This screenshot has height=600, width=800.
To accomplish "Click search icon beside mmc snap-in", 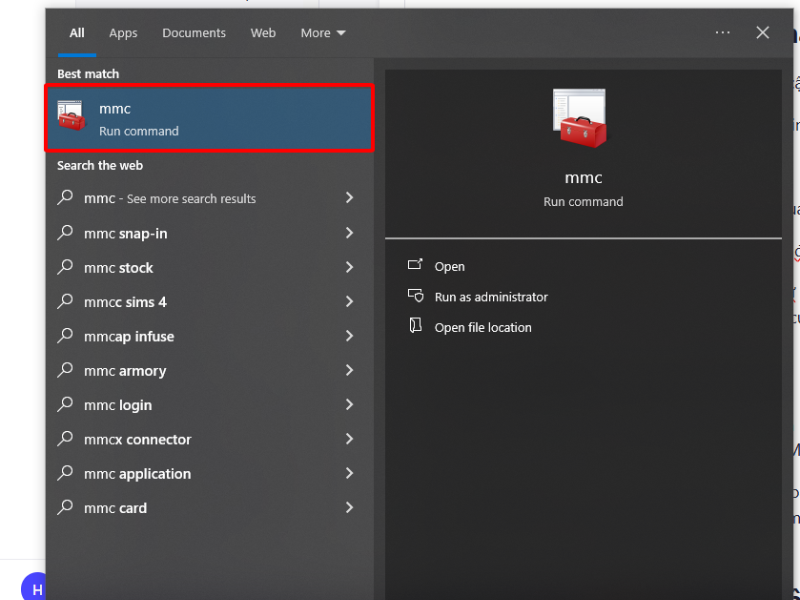I will point(65,232).
